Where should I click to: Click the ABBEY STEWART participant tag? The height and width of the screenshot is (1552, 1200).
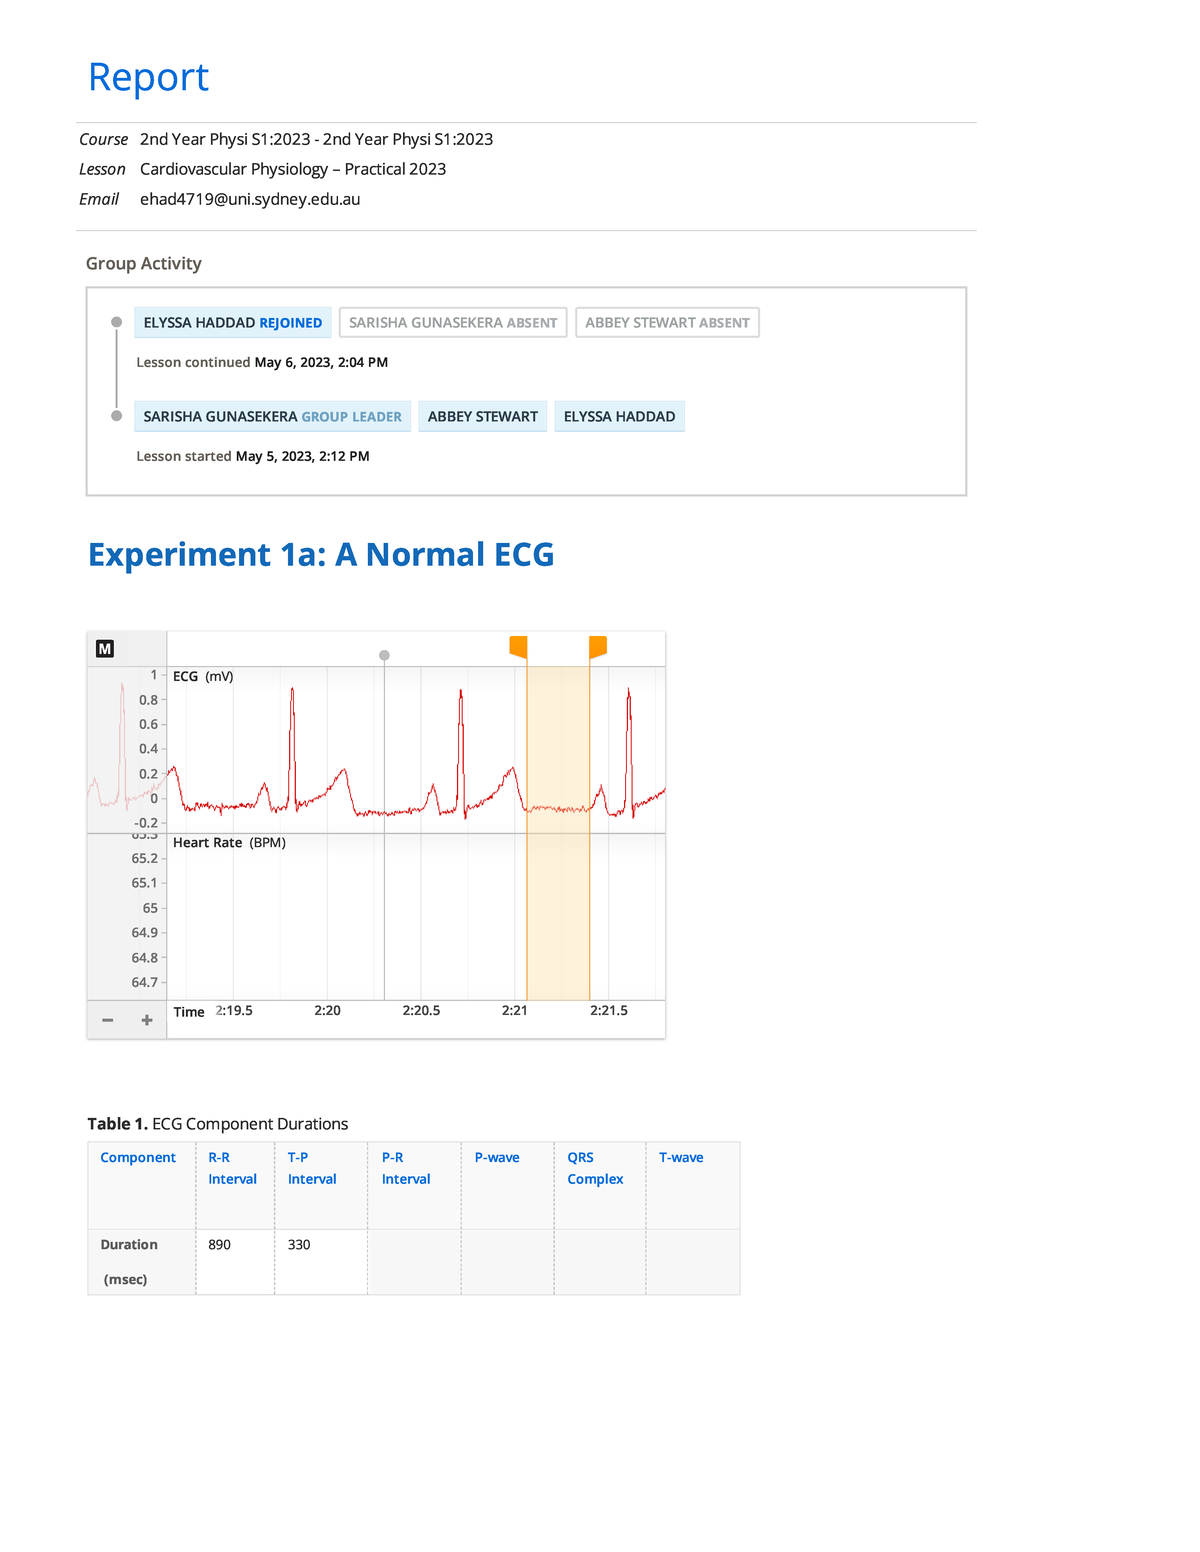point(483,417)
